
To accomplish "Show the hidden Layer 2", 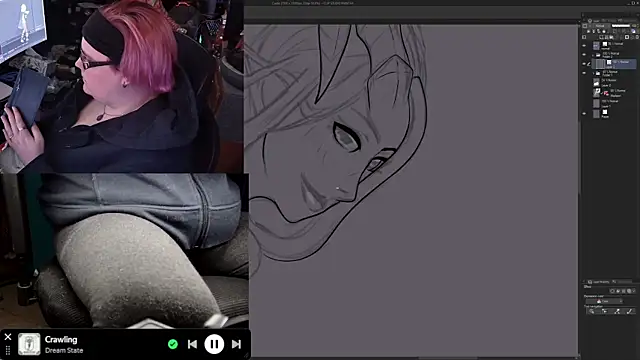I will (584, 82).
